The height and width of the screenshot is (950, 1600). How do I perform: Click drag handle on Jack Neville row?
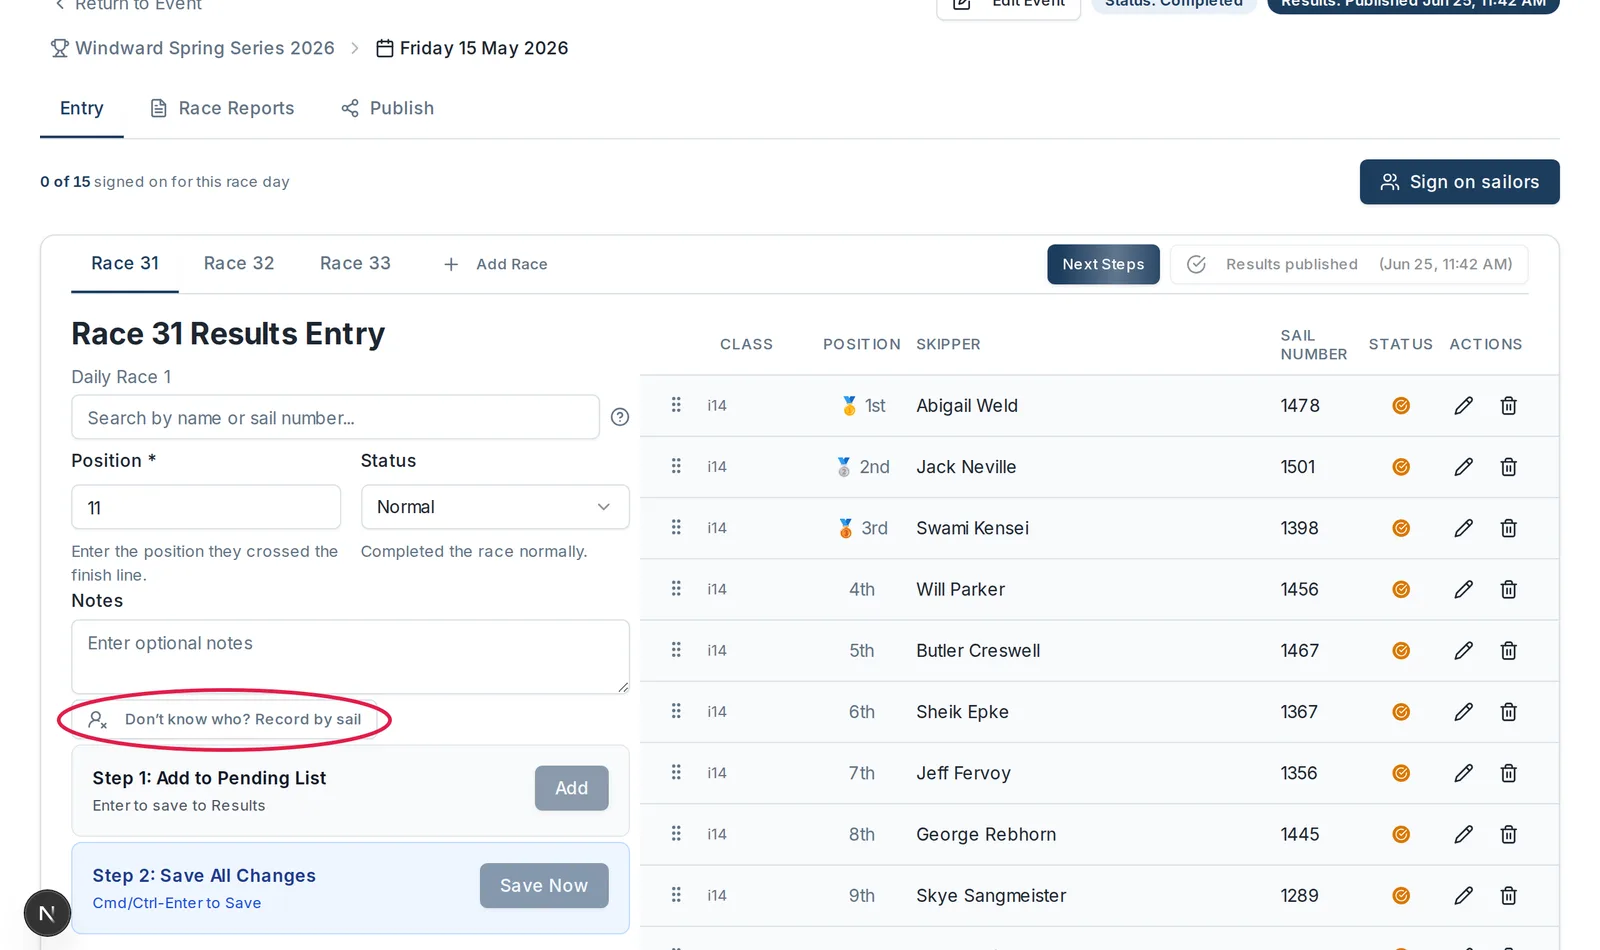point(676,466)
